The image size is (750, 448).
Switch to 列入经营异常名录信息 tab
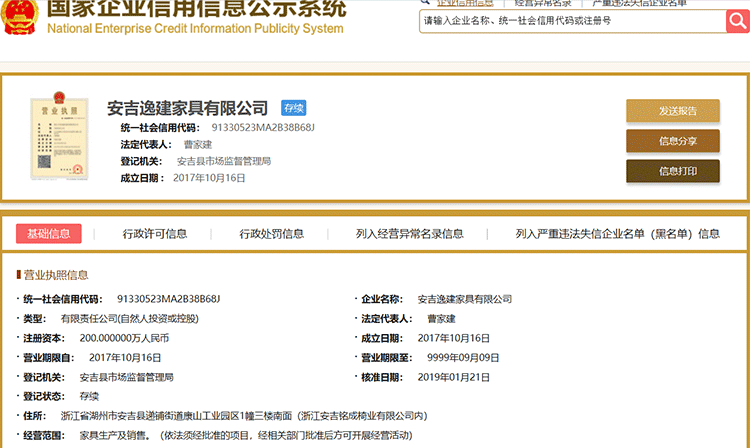point(409,234)
